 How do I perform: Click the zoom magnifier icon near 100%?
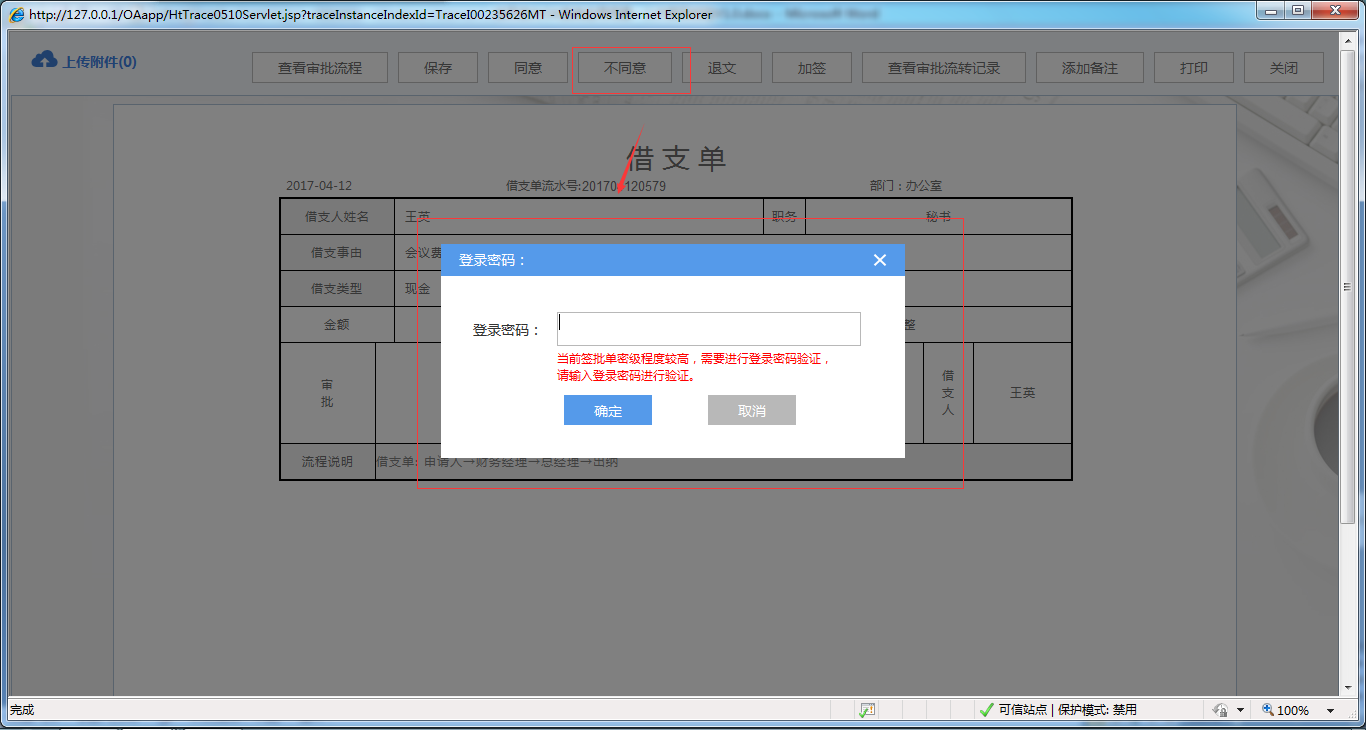[x=1268, y=709]
